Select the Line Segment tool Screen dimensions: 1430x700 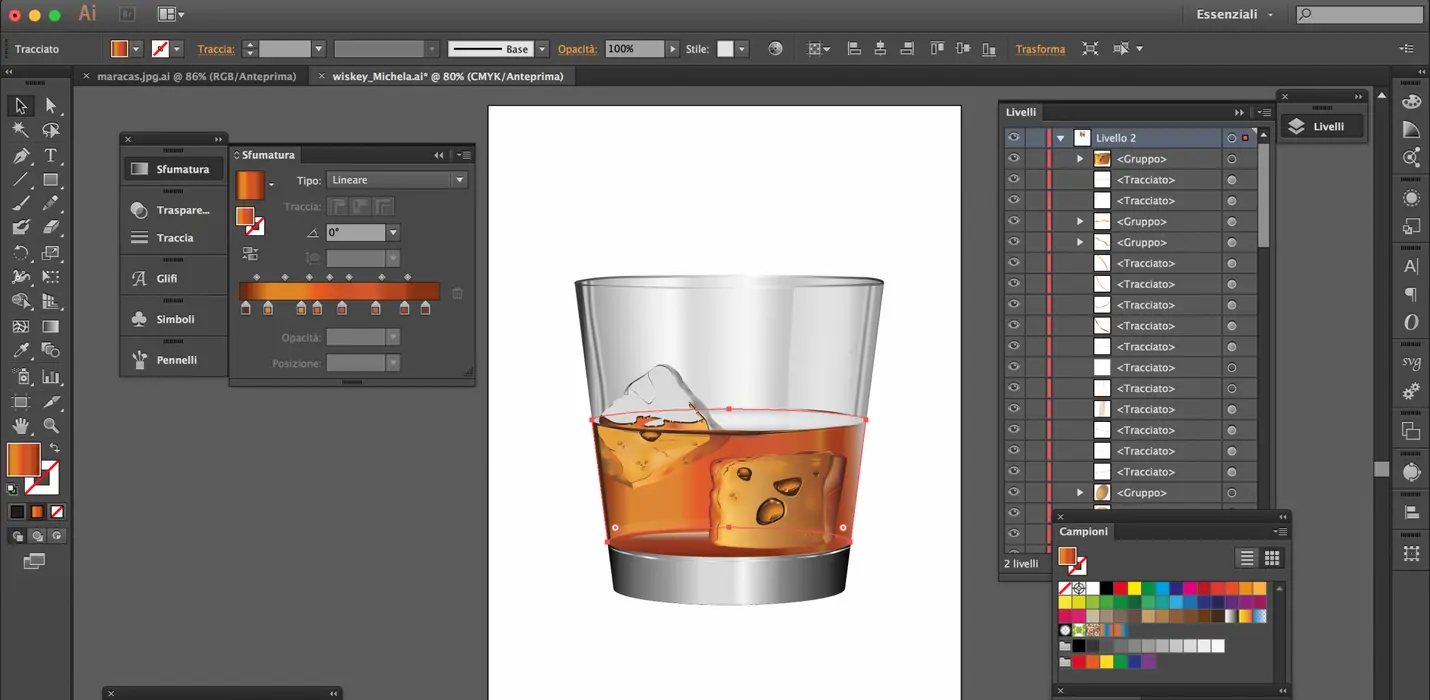[x=20, y=180]
